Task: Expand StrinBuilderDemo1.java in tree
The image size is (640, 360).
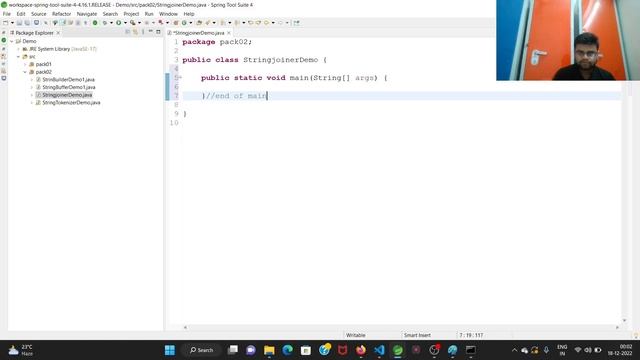Action: pyautogui.click(x=32, y=80)
